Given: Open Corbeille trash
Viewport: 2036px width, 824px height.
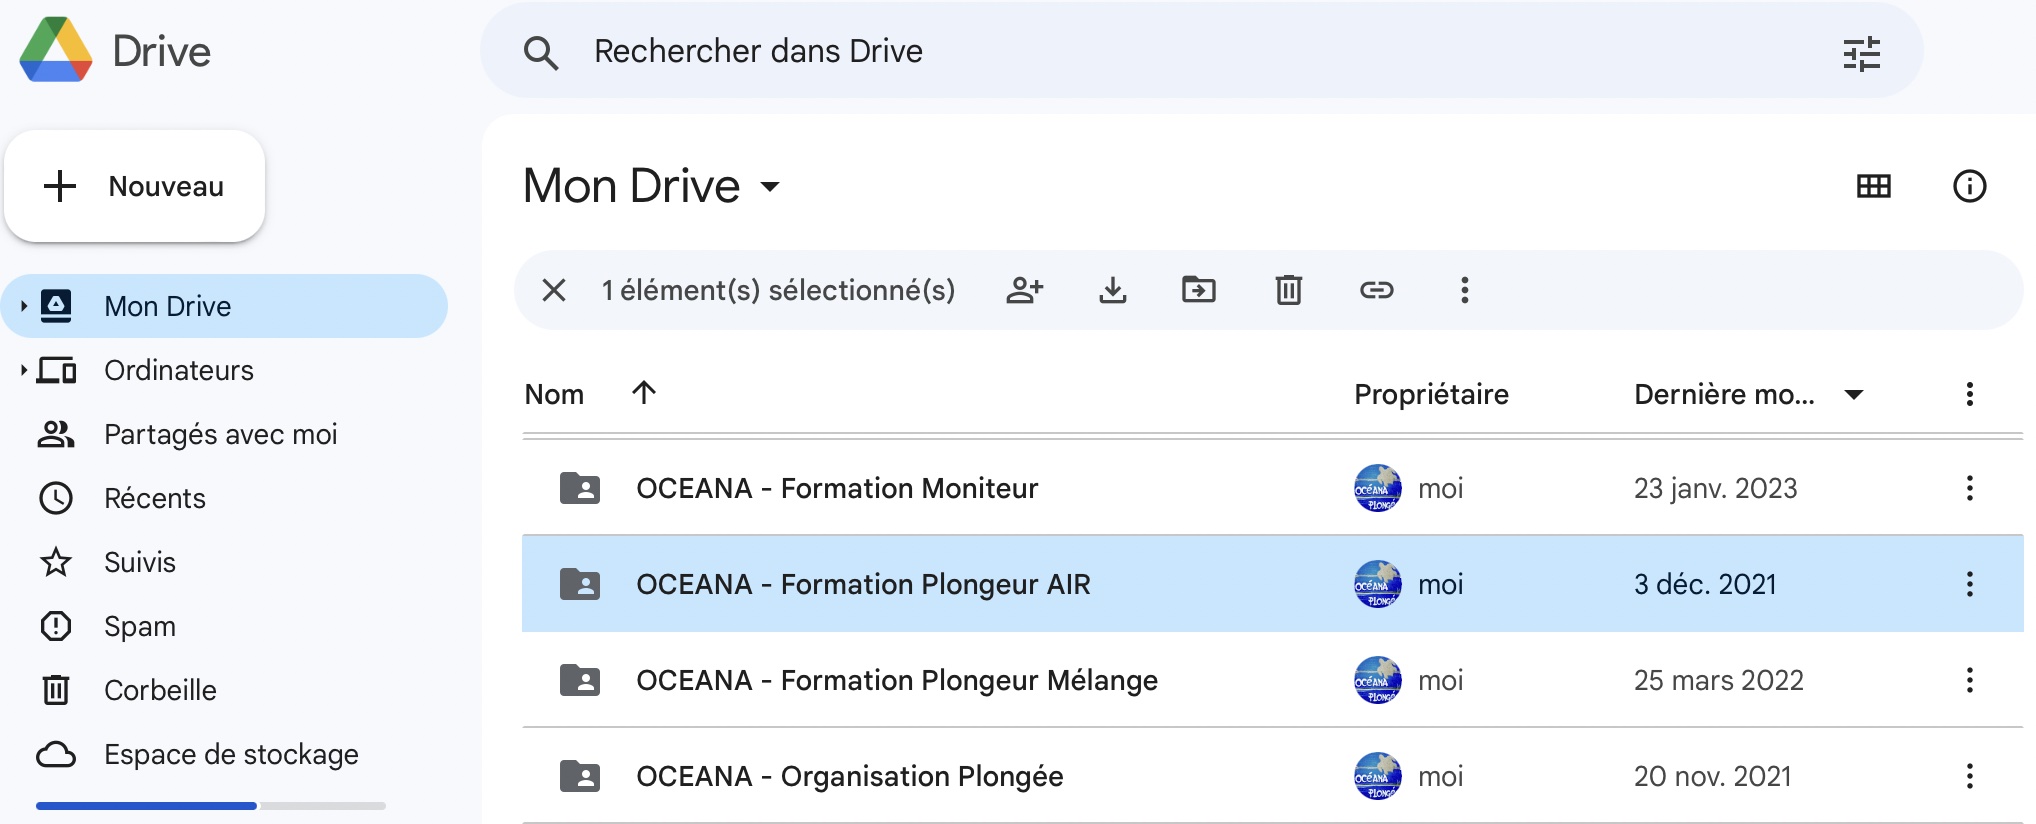Looking at the screenshot, I should tap(160, 690).
